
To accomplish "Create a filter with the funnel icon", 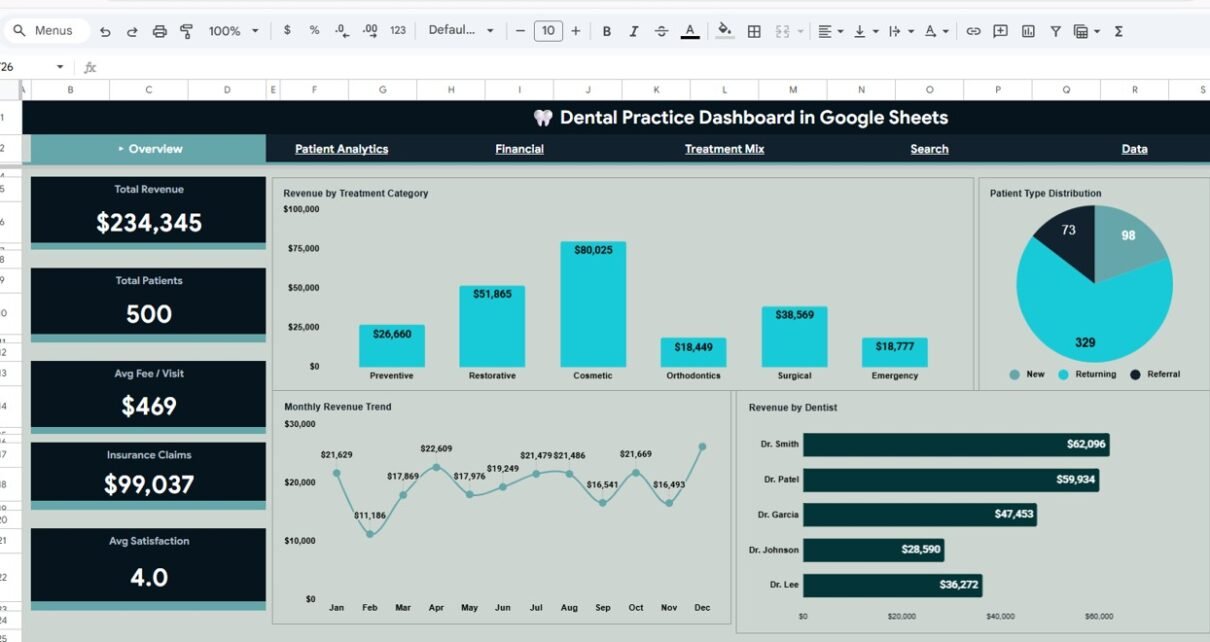I will pos(1055,31).
